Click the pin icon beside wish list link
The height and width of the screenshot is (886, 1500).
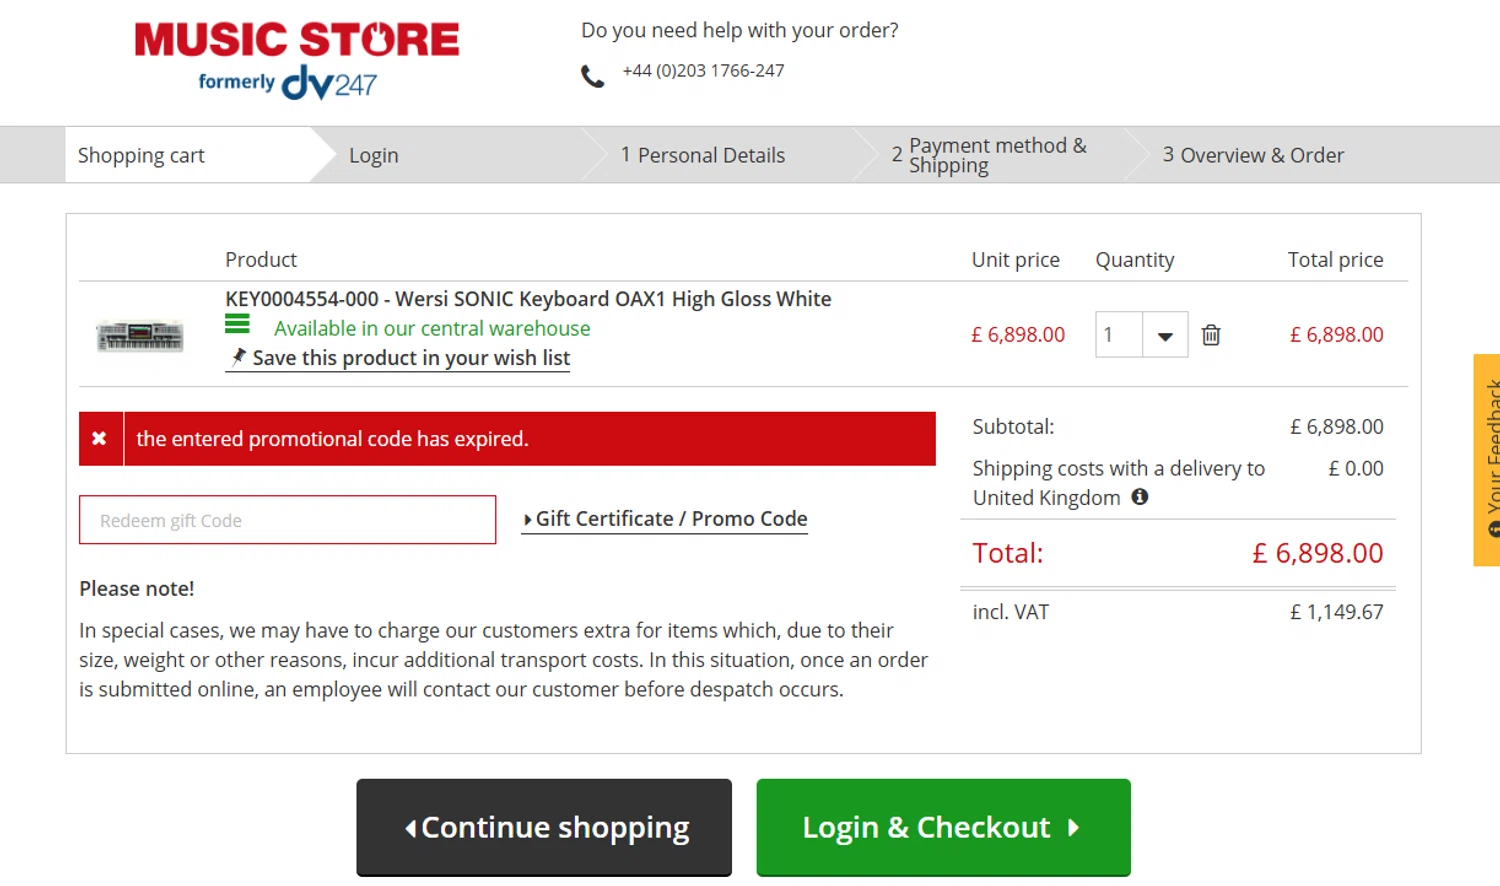(x=238, y=356)
